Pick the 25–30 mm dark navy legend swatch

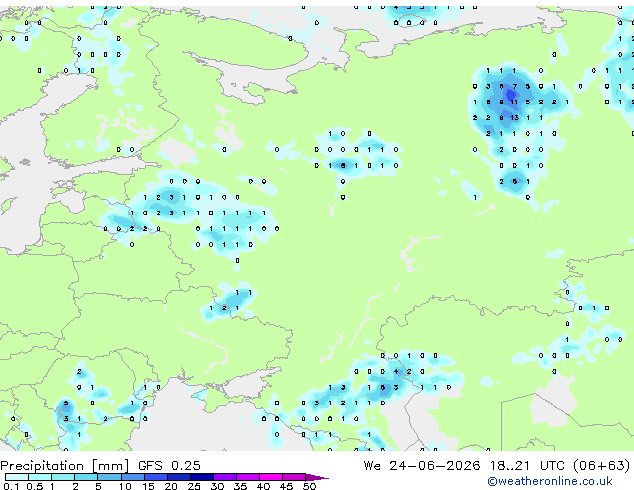[x=202, y=477]
